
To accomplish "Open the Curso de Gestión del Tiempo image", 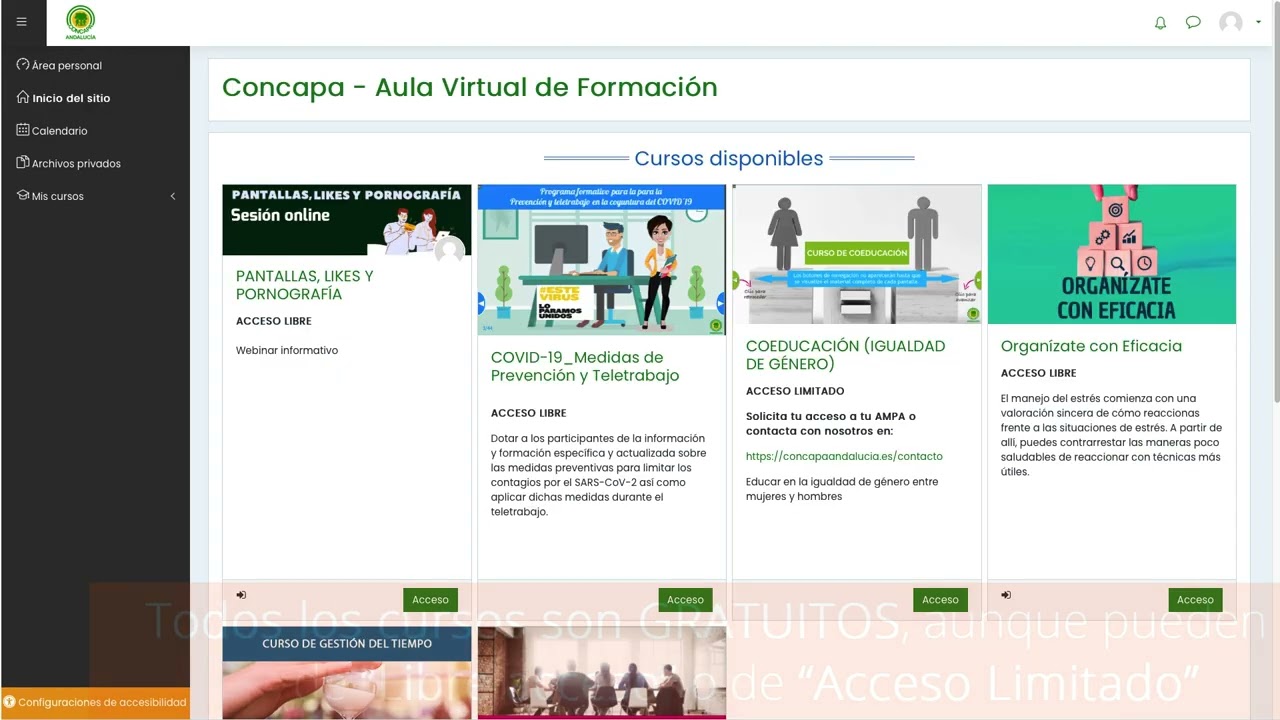I will pos(346,673).
